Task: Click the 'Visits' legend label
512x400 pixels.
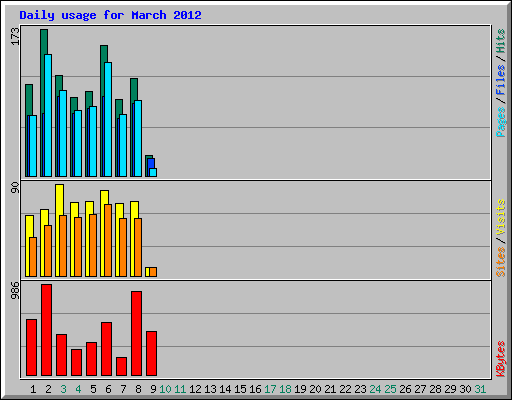Action: [x=500, y=217]
